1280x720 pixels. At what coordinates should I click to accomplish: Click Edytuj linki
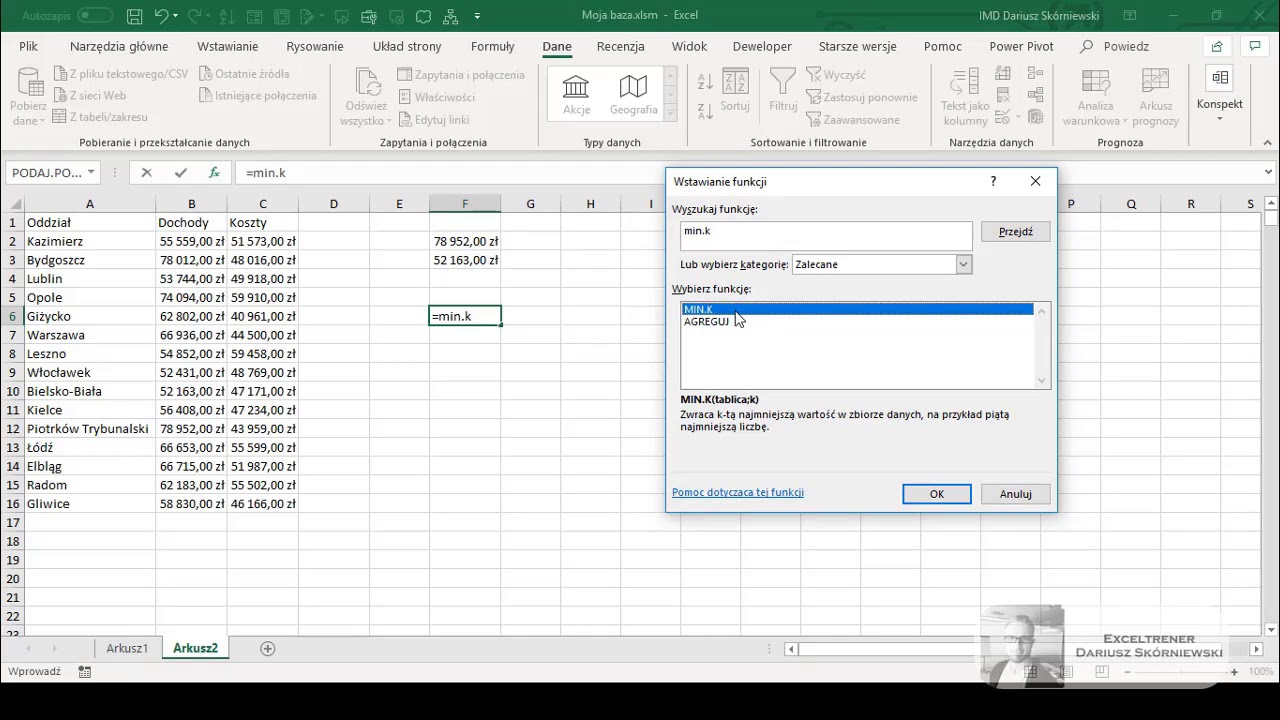coord(433,120)
